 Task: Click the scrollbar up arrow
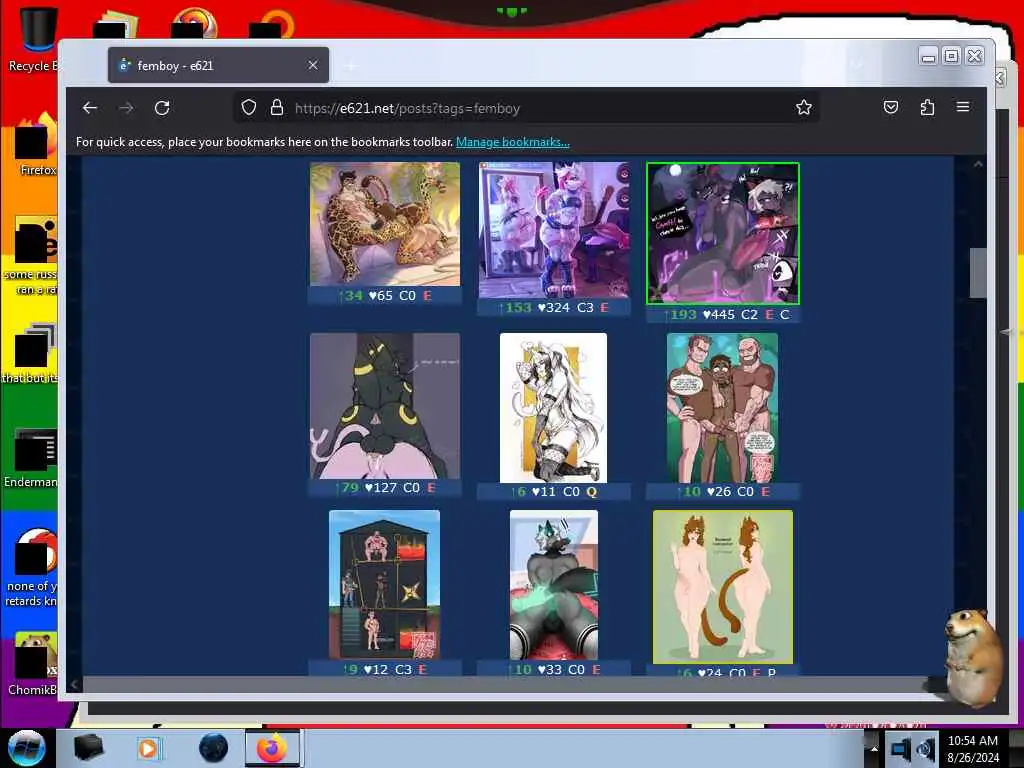pyautogui.click(x=978, y=165)
